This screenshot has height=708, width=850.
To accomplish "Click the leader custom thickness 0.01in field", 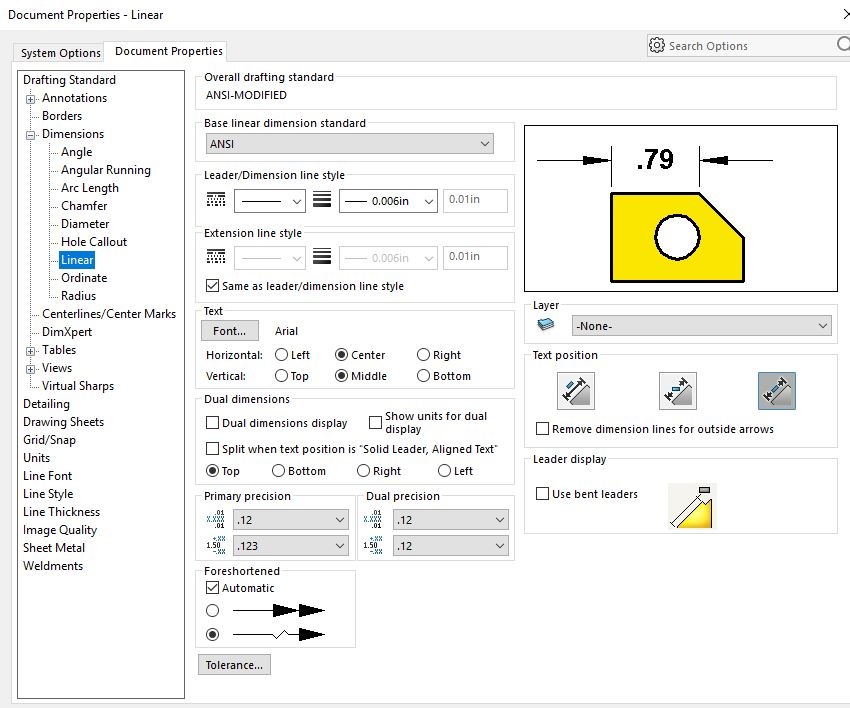I will [x=475, y=199].
